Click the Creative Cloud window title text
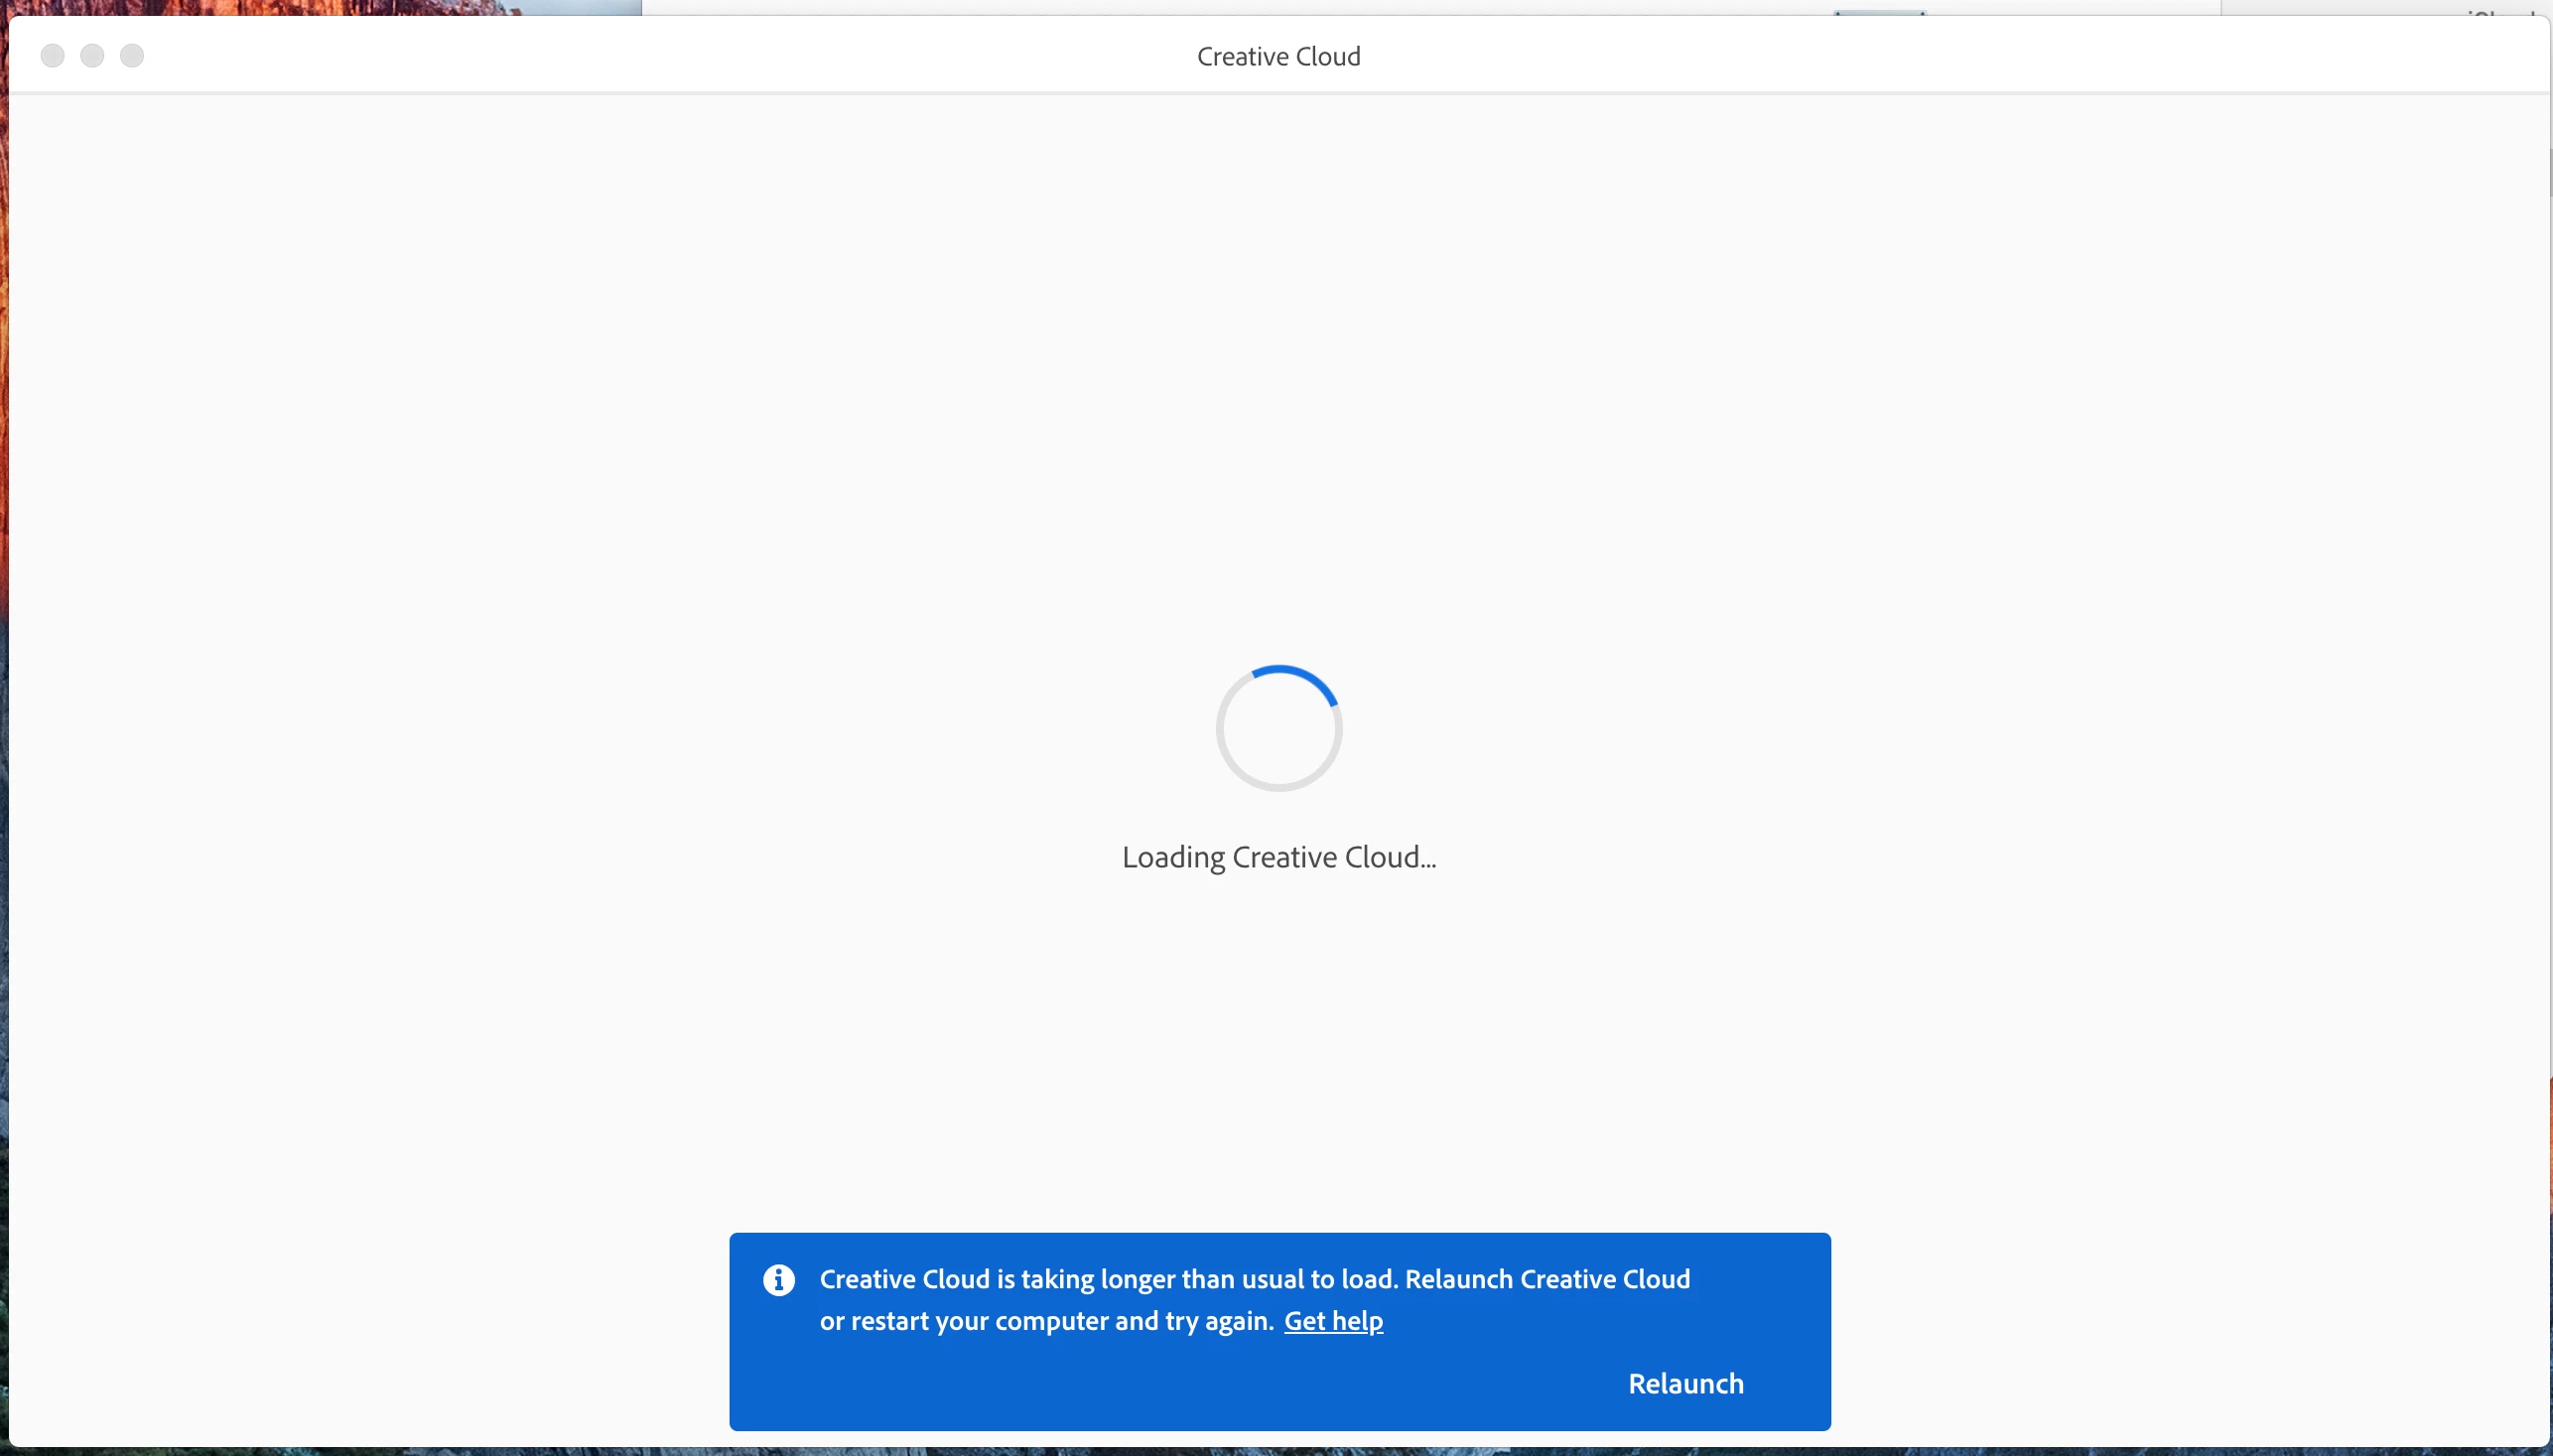Image resolution: width=2553 pixels, height=1456 pixels. [x=1278, y=56]
